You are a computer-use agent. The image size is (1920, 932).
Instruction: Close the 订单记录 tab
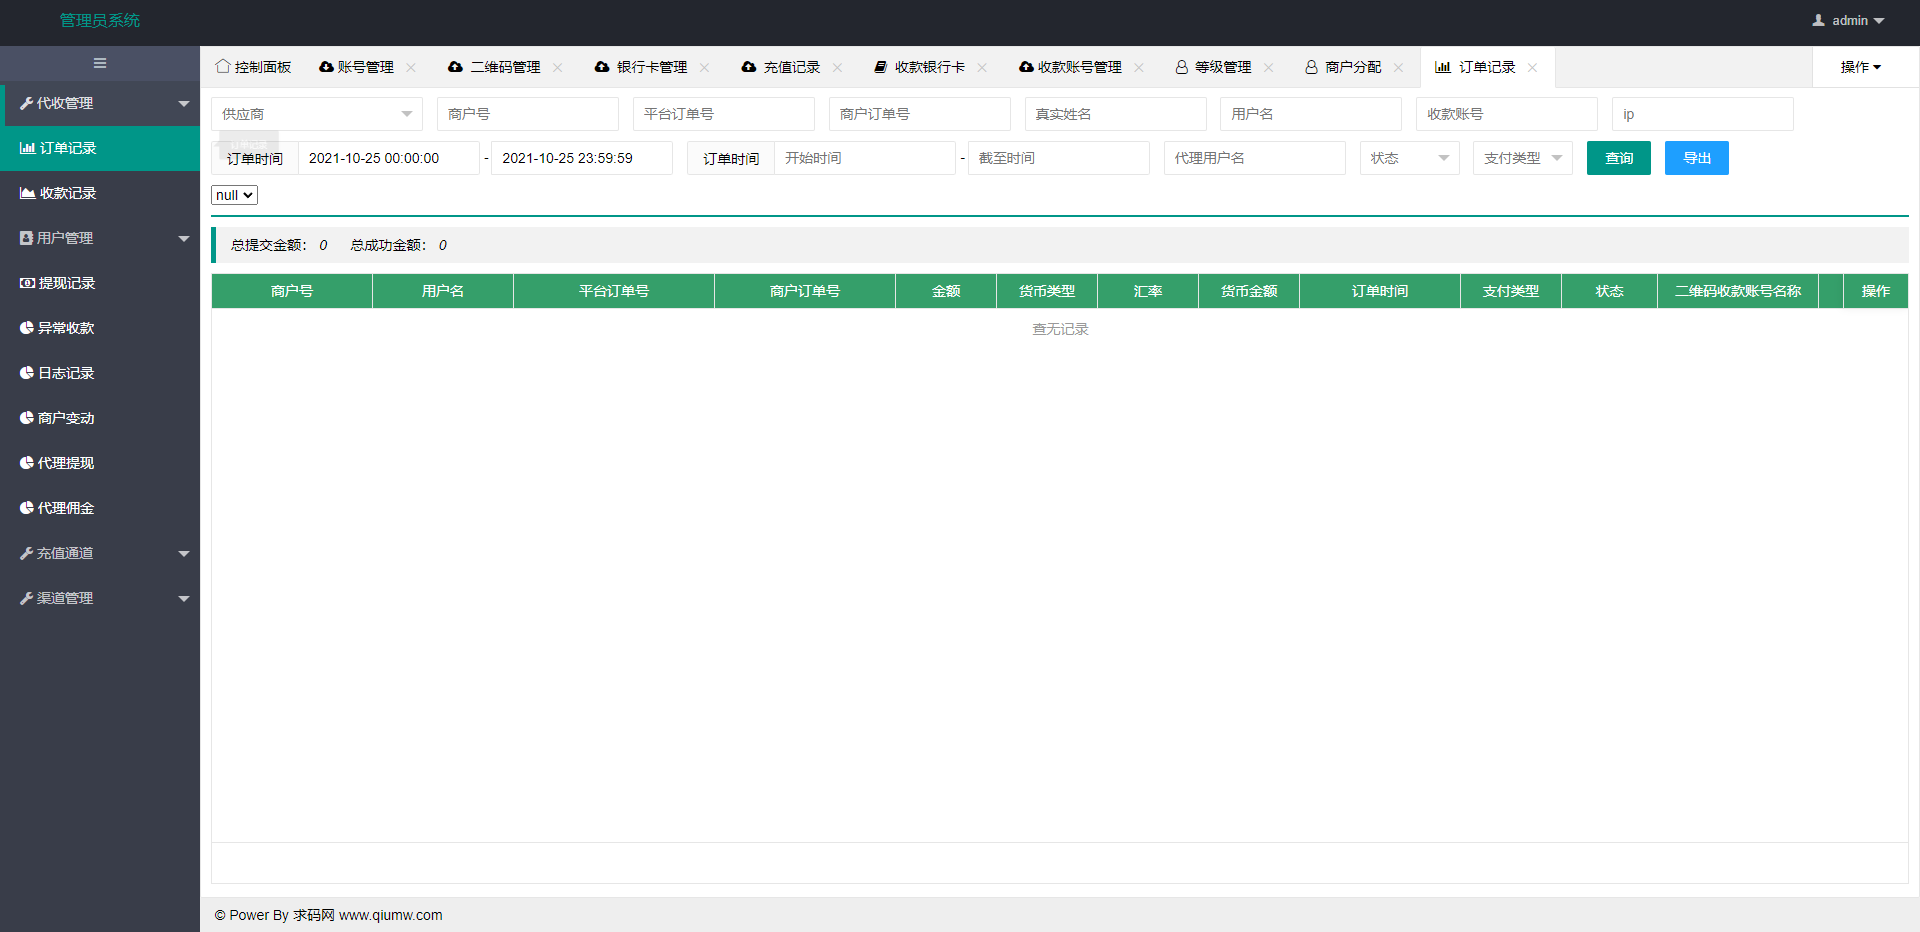click(1533, 67)
